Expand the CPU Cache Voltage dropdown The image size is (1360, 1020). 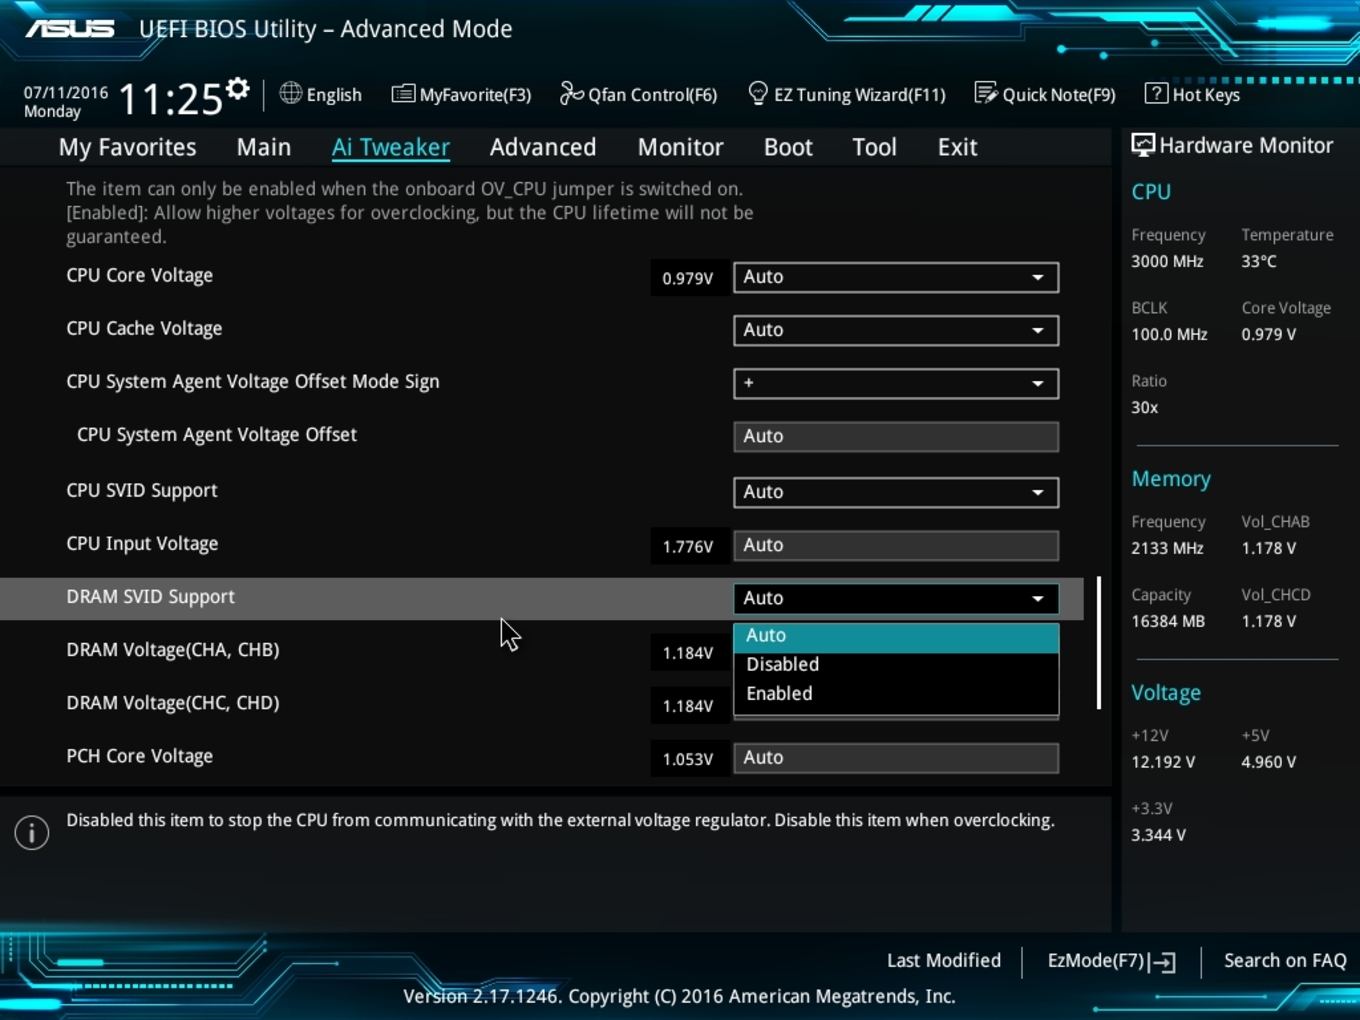tap(896, 330)
